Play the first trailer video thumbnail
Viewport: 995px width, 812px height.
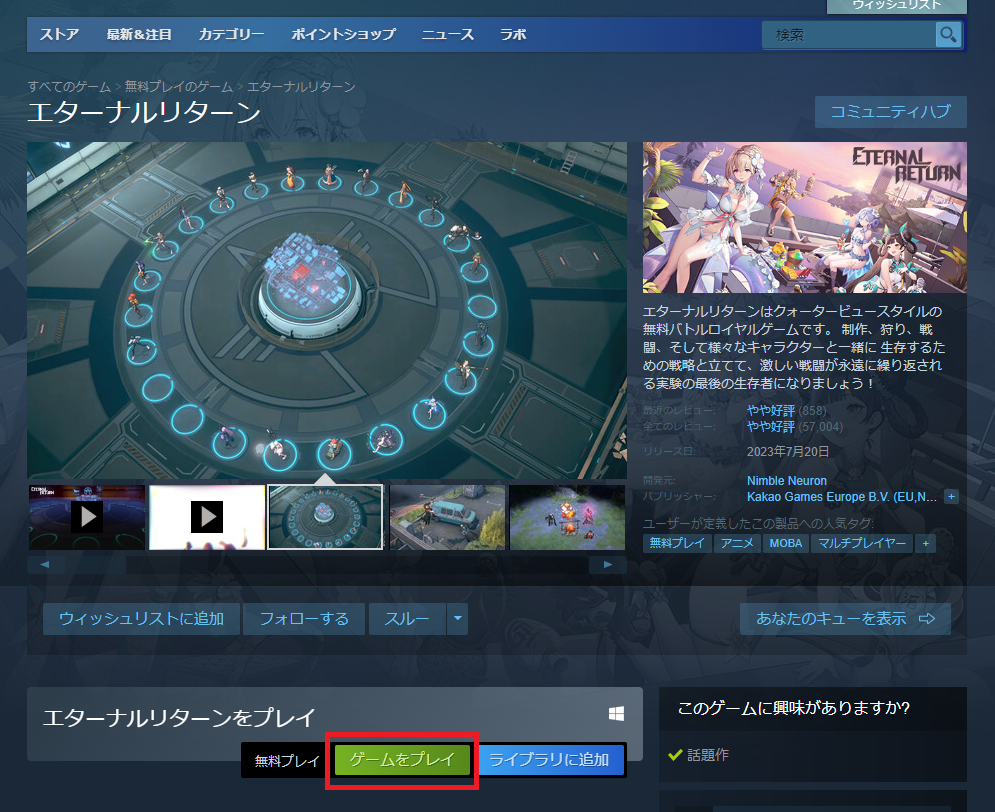click(87, 518)
